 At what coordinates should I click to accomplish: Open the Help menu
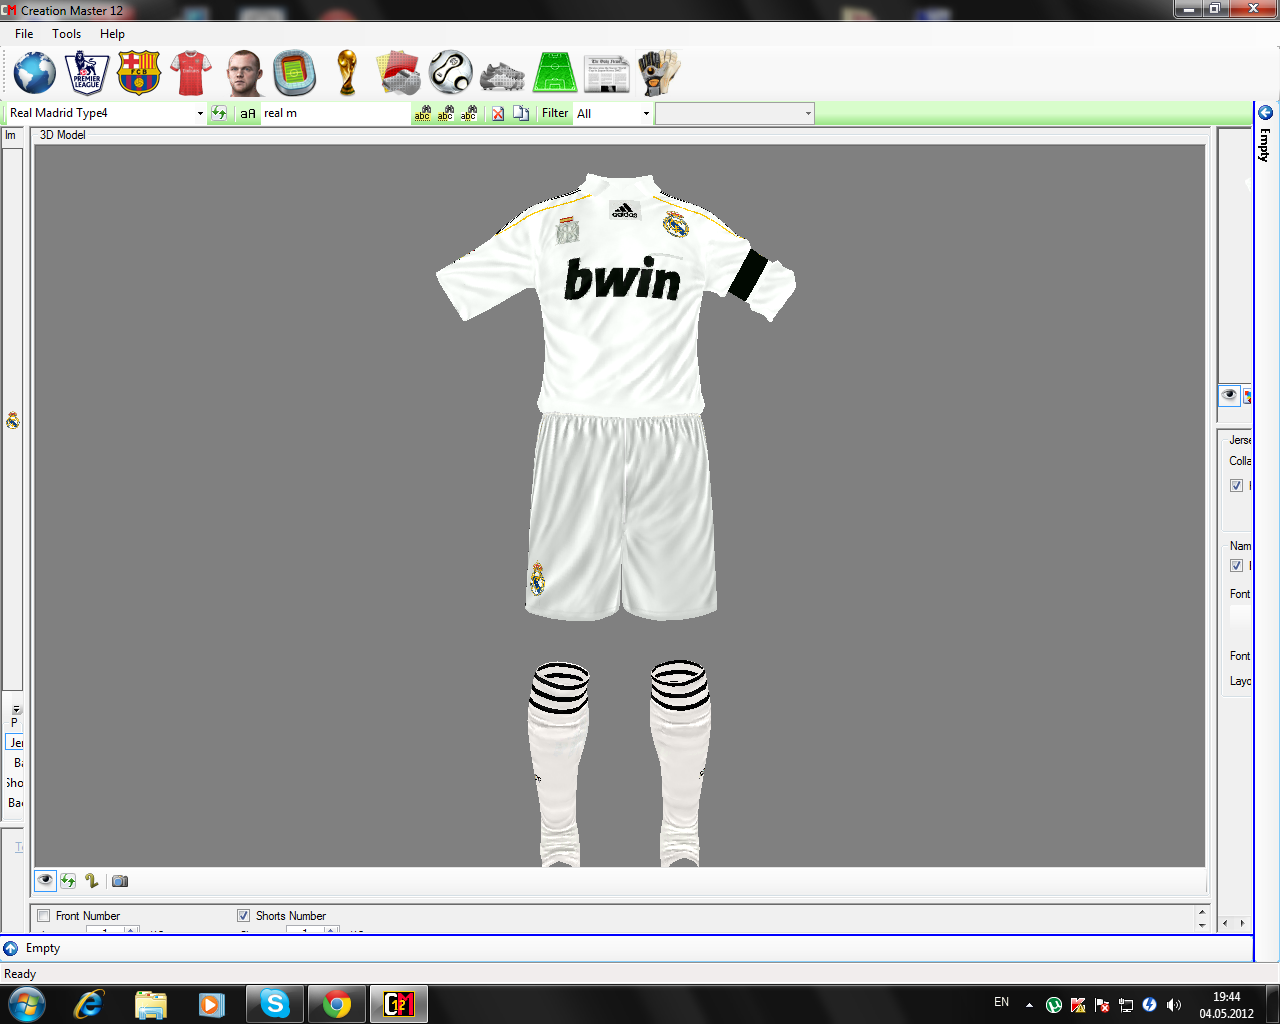pos(112,34)
